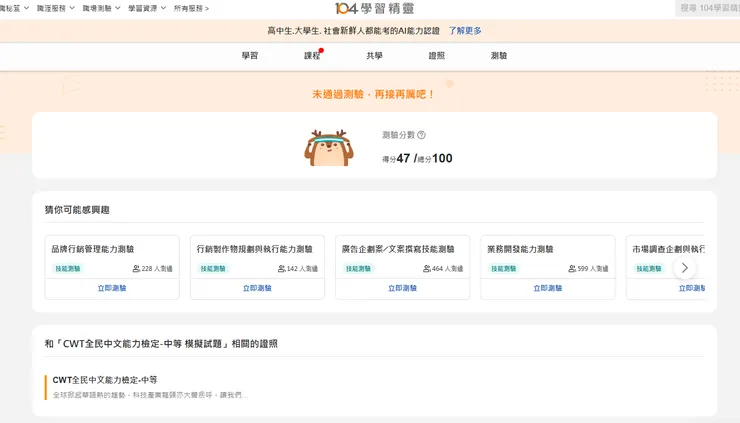
Task: Click people icon beside 228 人測過
Action: pos(136,269)
